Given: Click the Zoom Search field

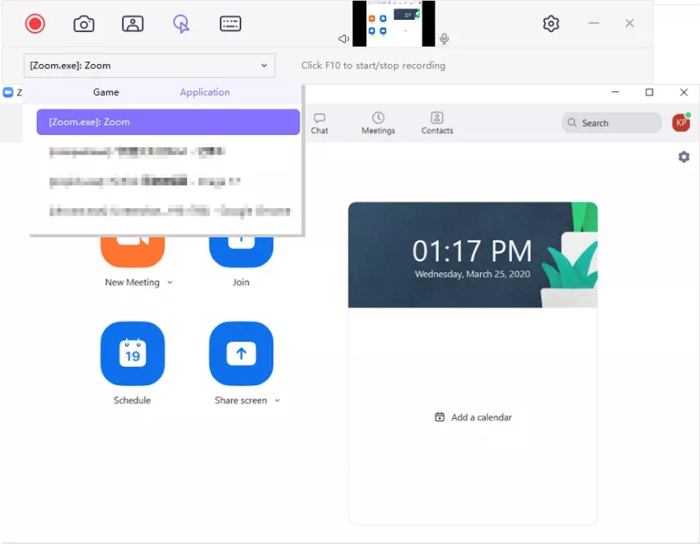Looking at the screenshot, I should (611, 123).
